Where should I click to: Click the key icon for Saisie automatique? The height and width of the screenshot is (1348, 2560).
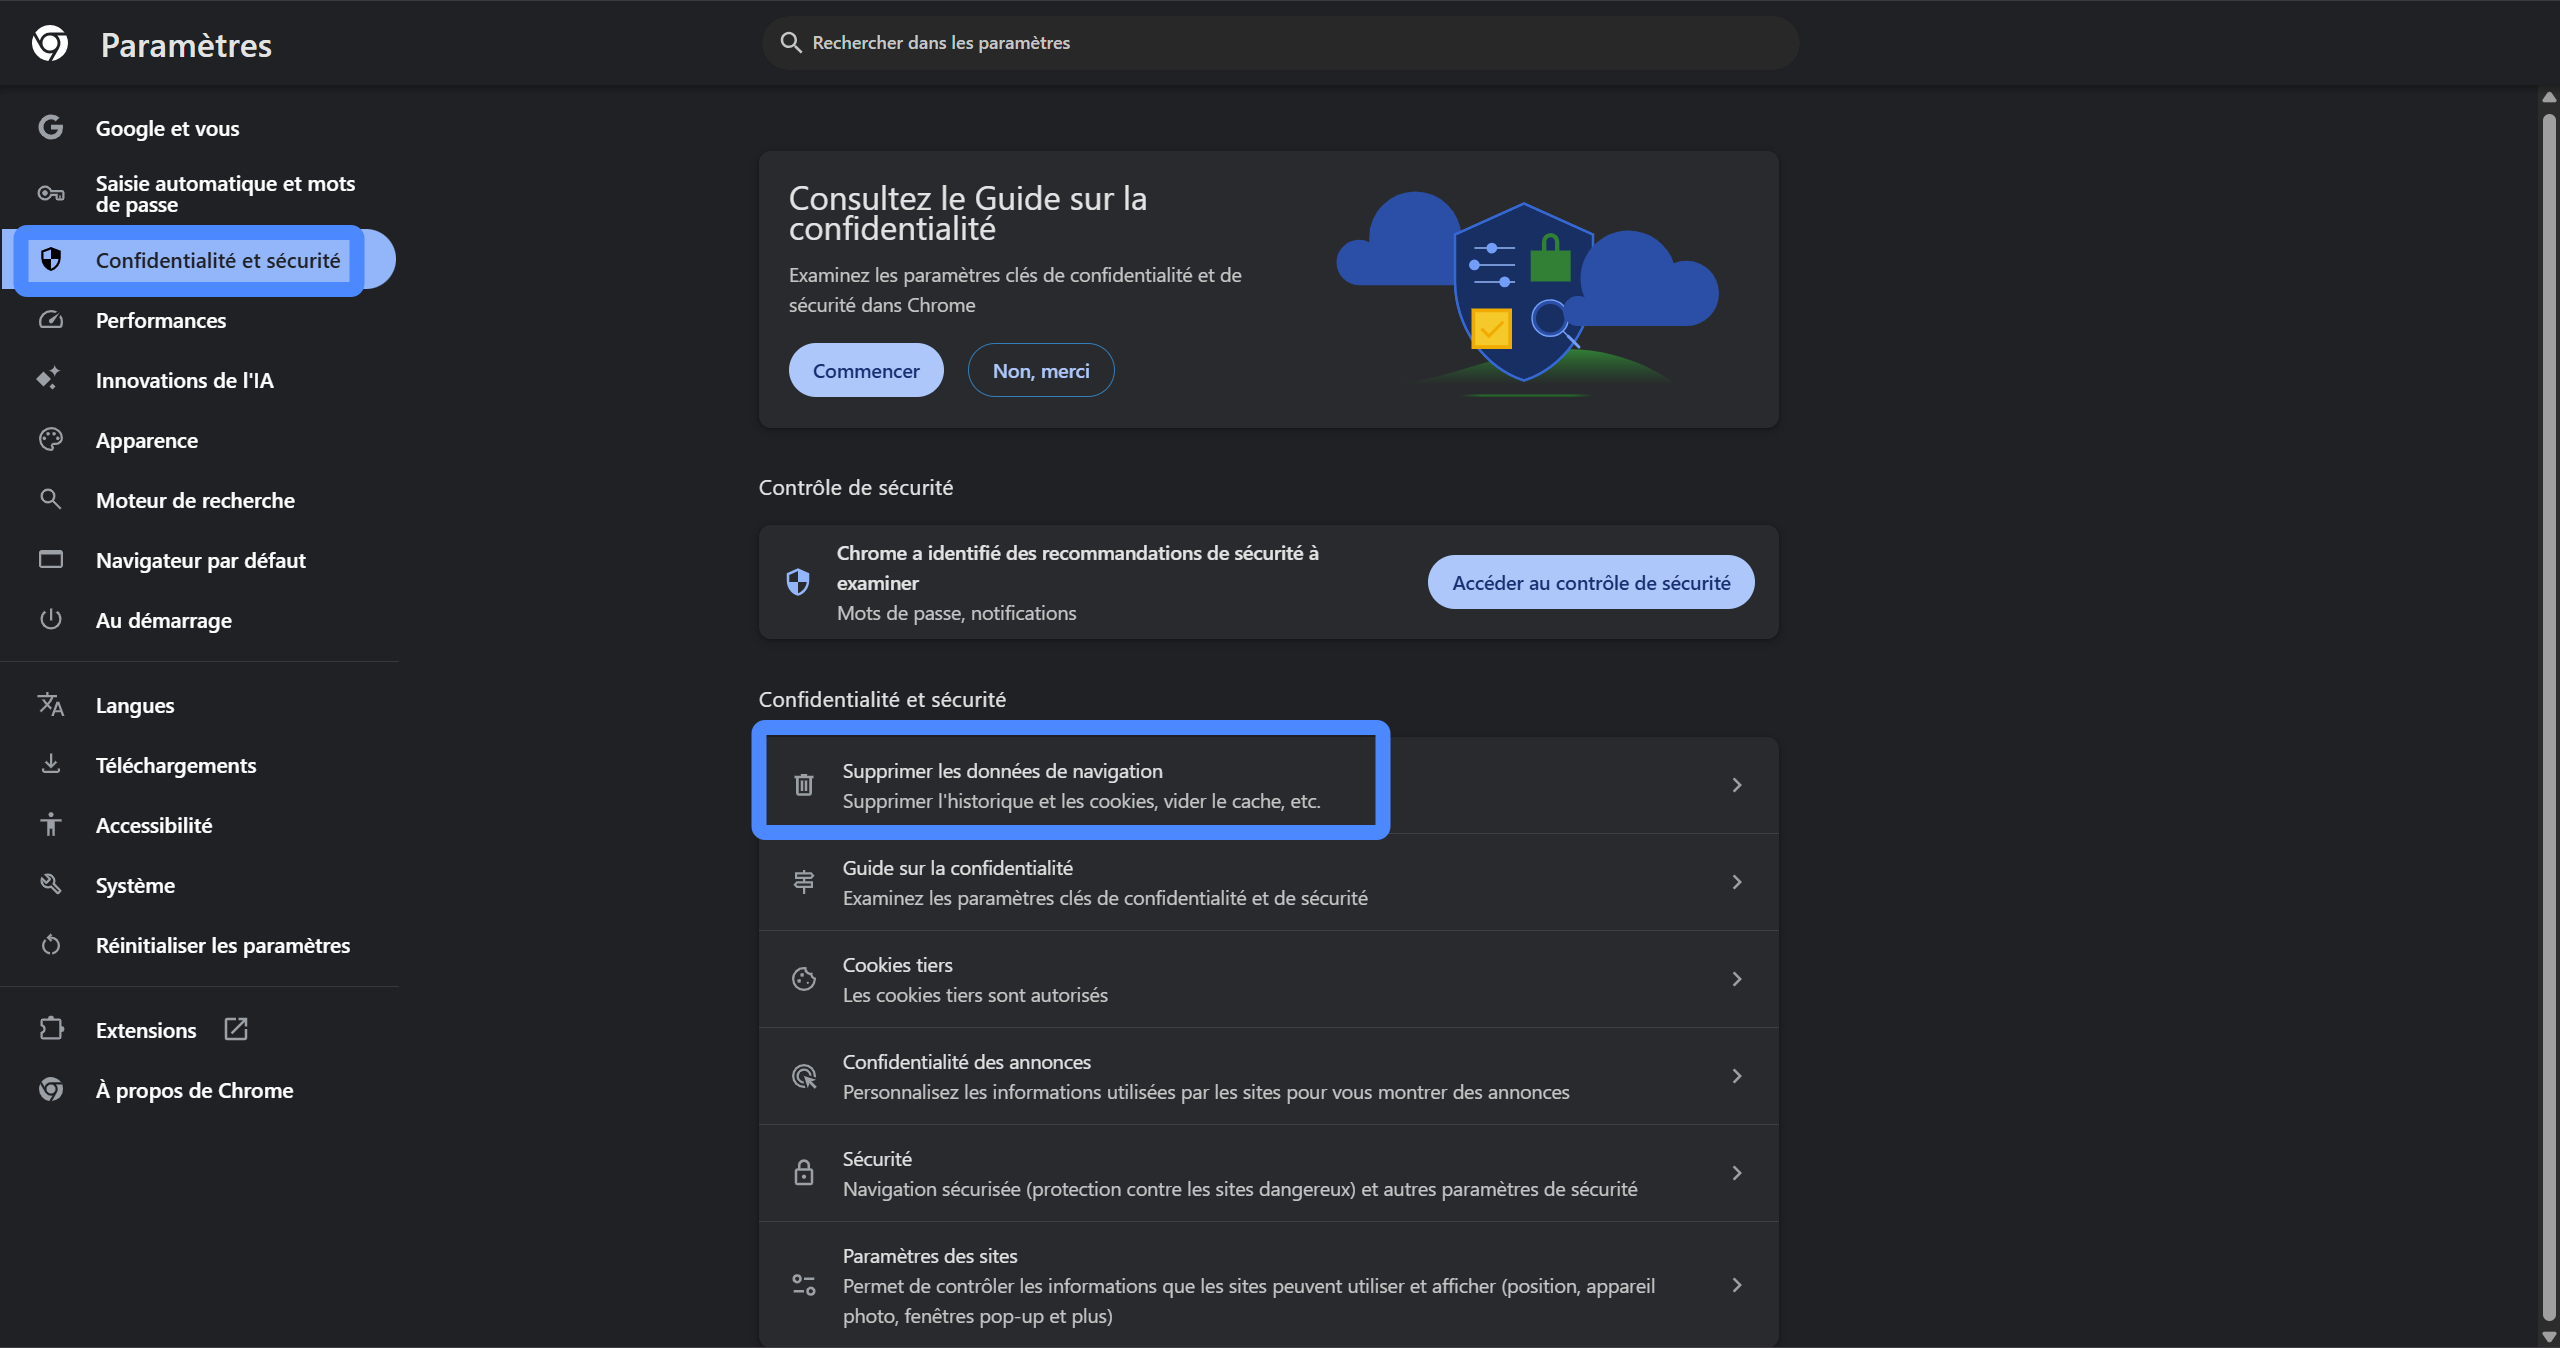point(51,193)
